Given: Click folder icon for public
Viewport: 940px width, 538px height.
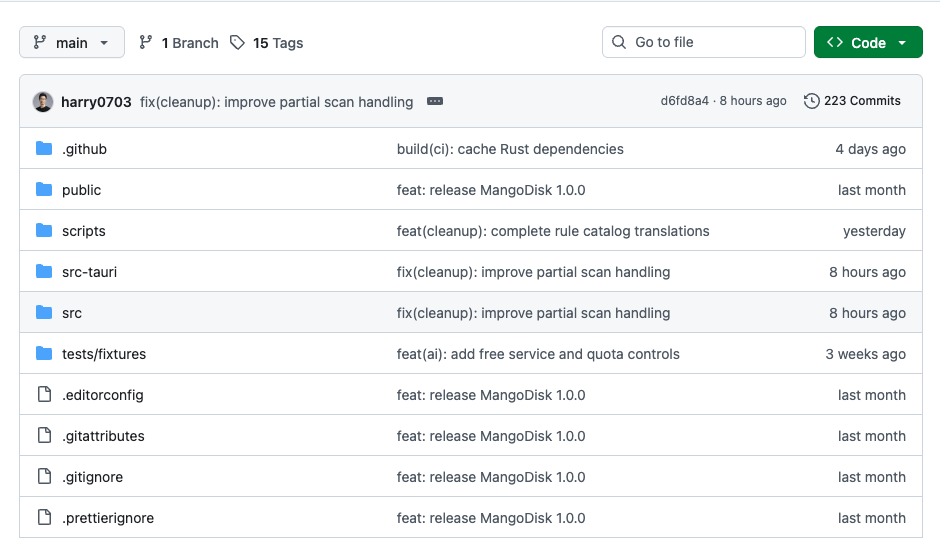Looking at the screenshot, I should pos(44,190).
